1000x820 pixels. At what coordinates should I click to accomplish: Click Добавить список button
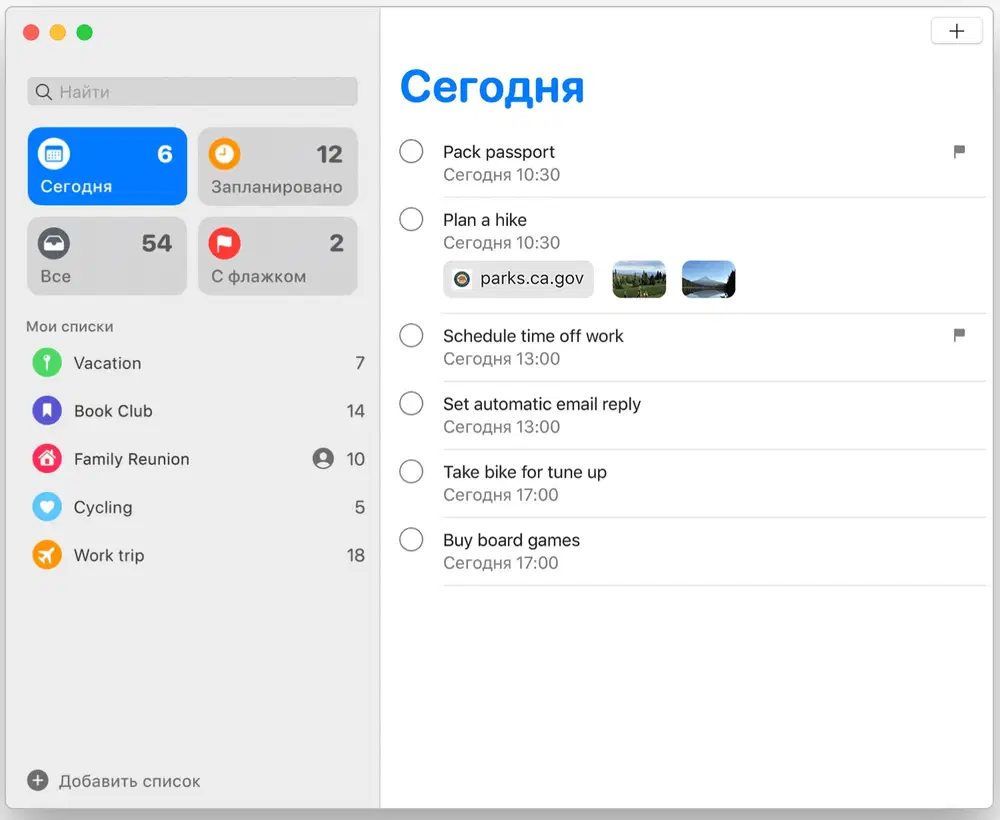pos(115,781)
